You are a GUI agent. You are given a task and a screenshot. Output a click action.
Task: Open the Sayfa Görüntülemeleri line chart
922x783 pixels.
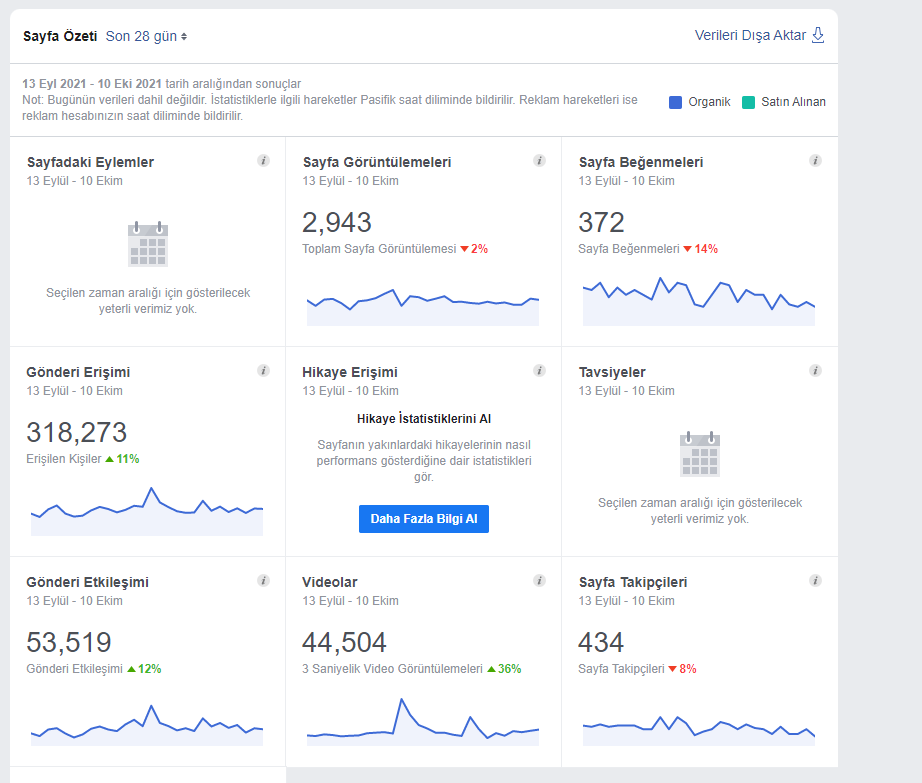(423, 307)
